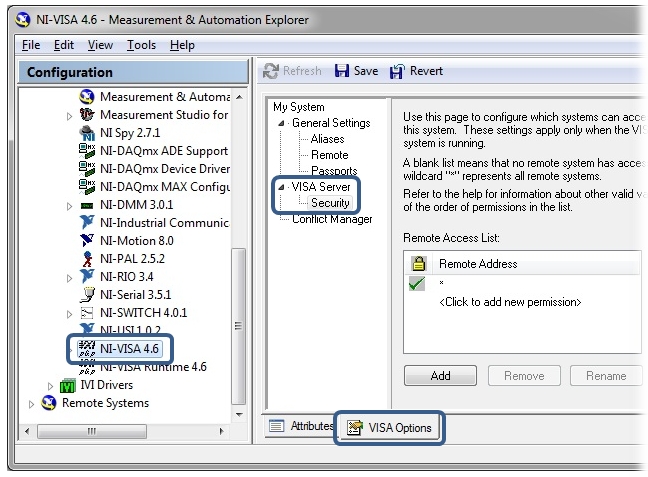Click the IVI Drivers icon
Image resolution: width=648 pixels, height=477 pixels.
[68, 385]
